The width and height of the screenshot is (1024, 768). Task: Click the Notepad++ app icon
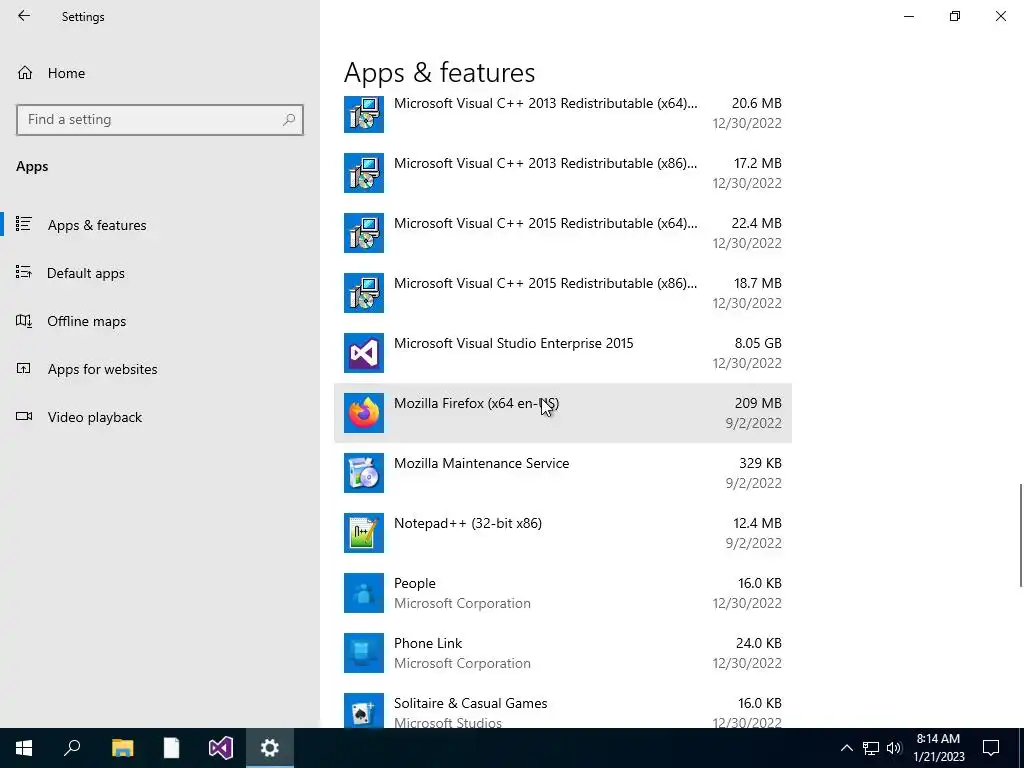click(x=364, y=534)
